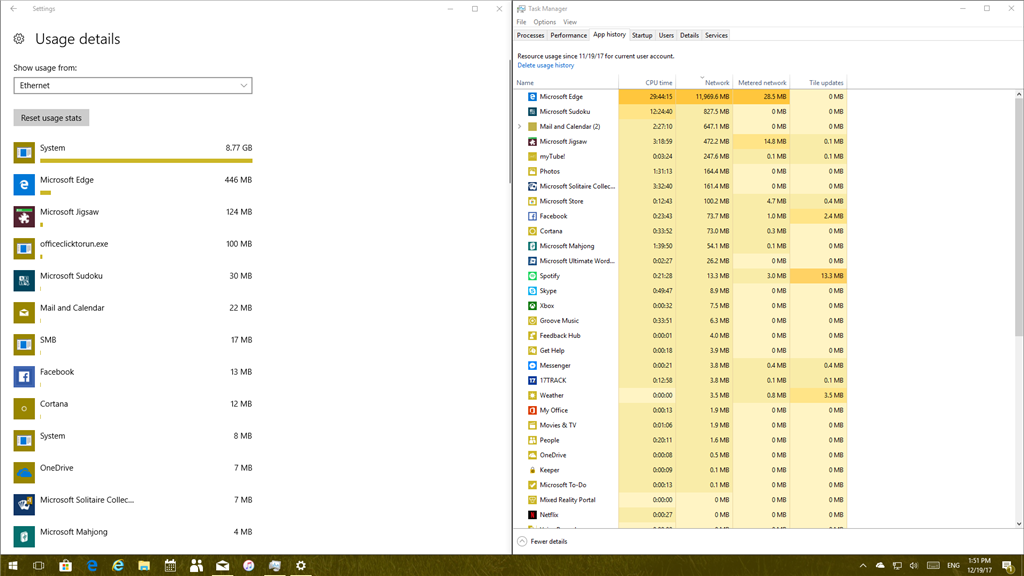Click the Microsoft Solitaire Collection icon in Settings
The height and width of the screenshot is (576, 1024).
(24, 504)
